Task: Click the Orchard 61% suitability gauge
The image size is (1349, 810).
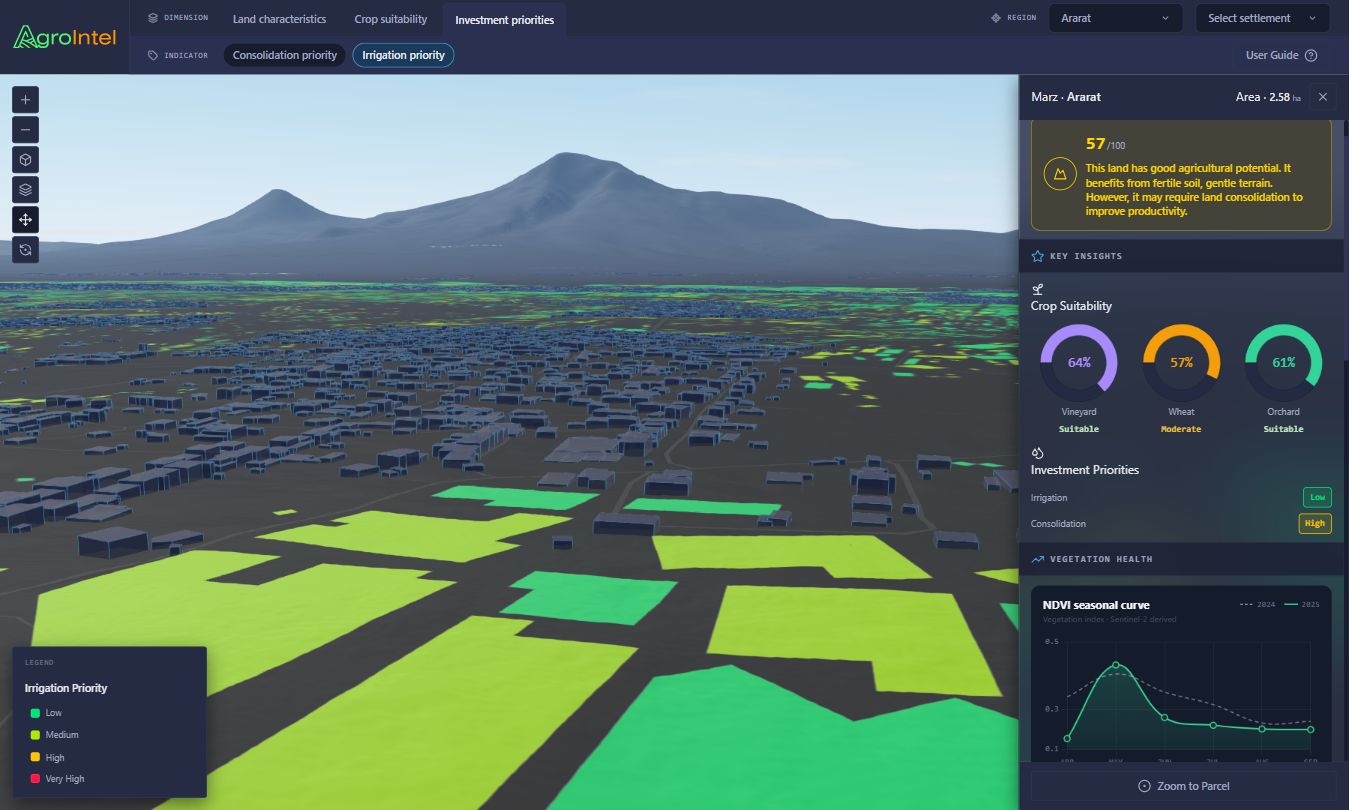Action: point(1283,363)
